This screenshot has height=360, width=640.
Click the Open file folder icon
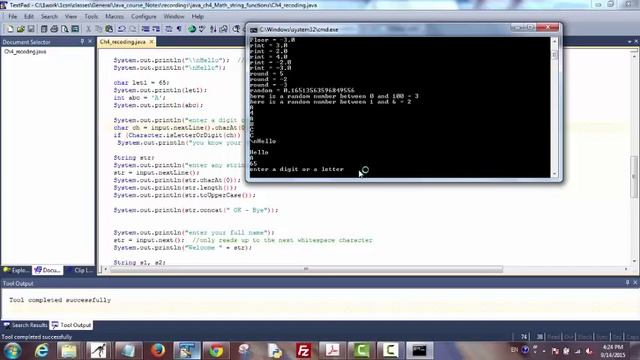pyautogui.click(x=20, y=29)
